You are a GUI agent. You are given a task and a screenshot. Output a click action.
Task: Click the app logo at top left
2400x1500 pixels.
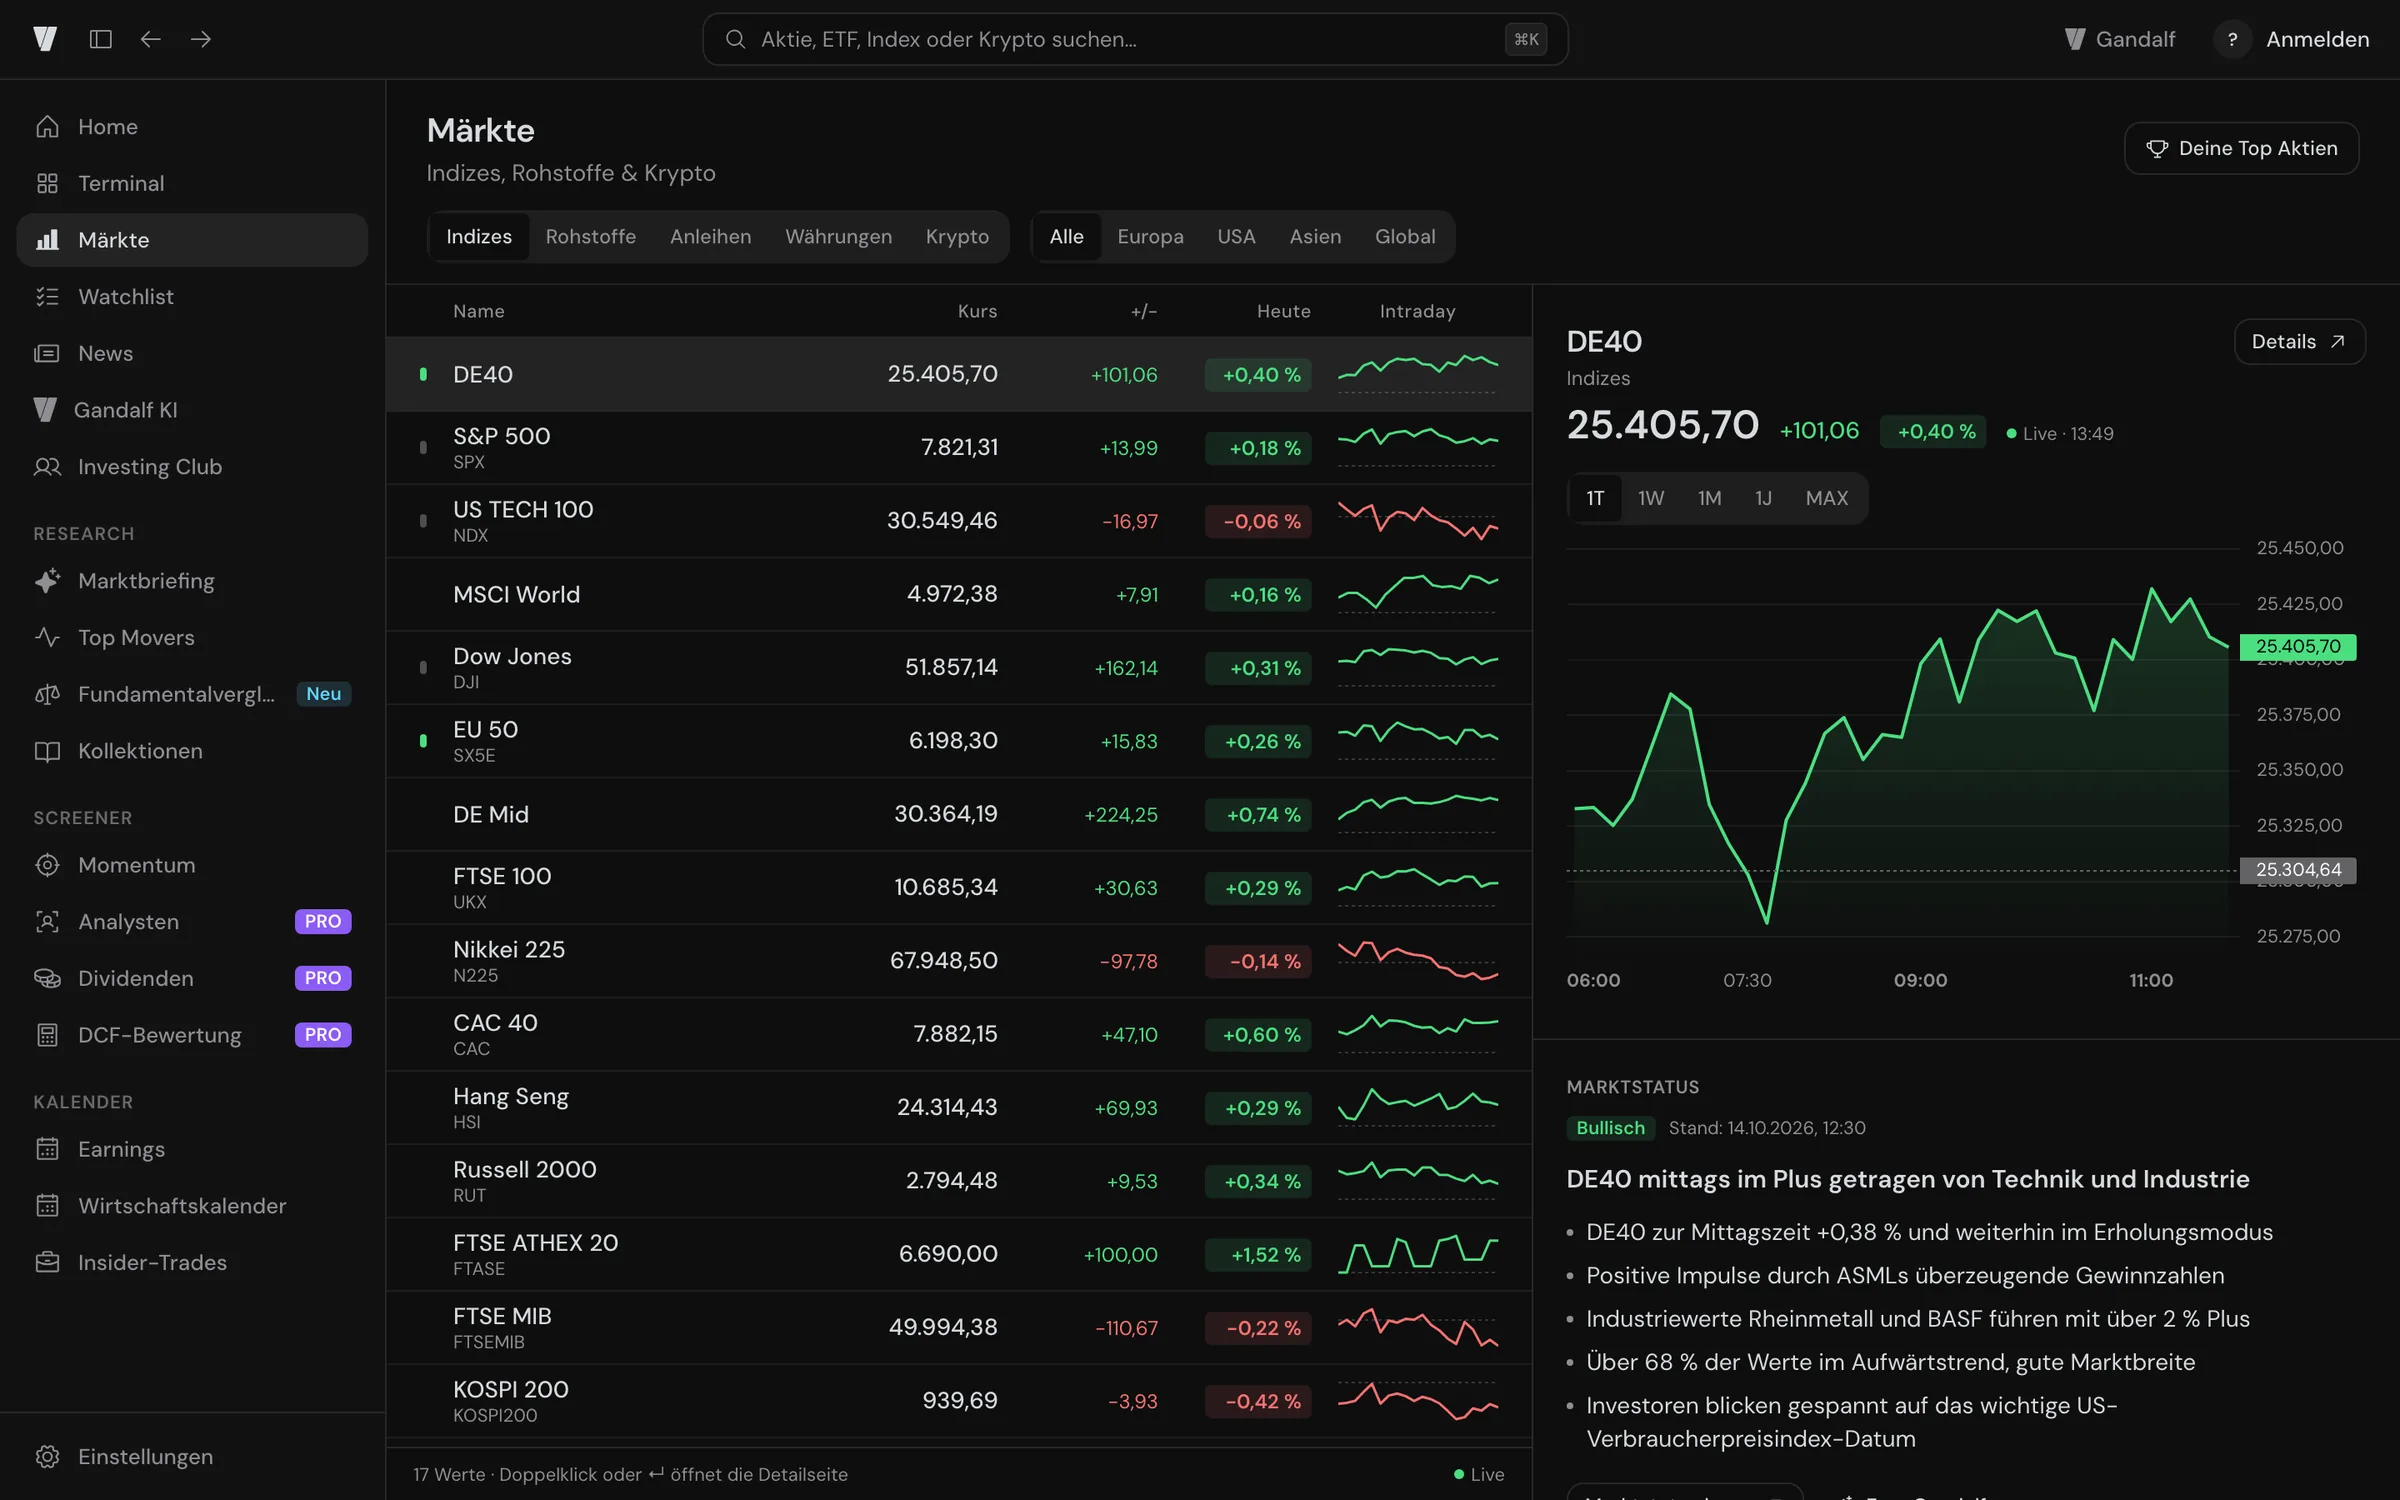point(45,39)
